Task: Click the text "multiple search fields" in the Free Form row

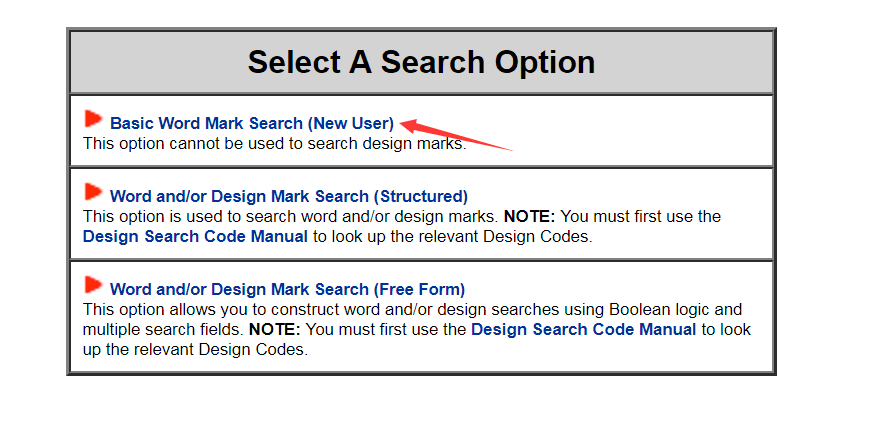Action: click(x=163, y=329)
